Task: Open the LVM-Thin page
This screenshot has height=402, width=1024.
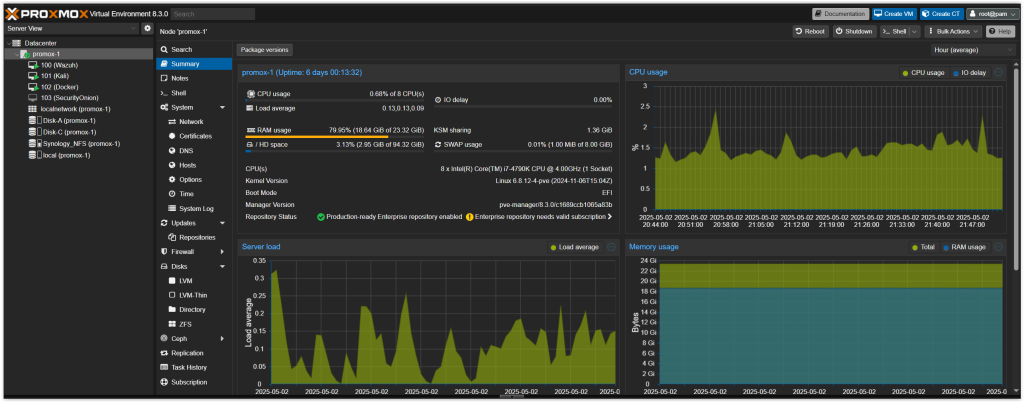Action: point(194,295)
